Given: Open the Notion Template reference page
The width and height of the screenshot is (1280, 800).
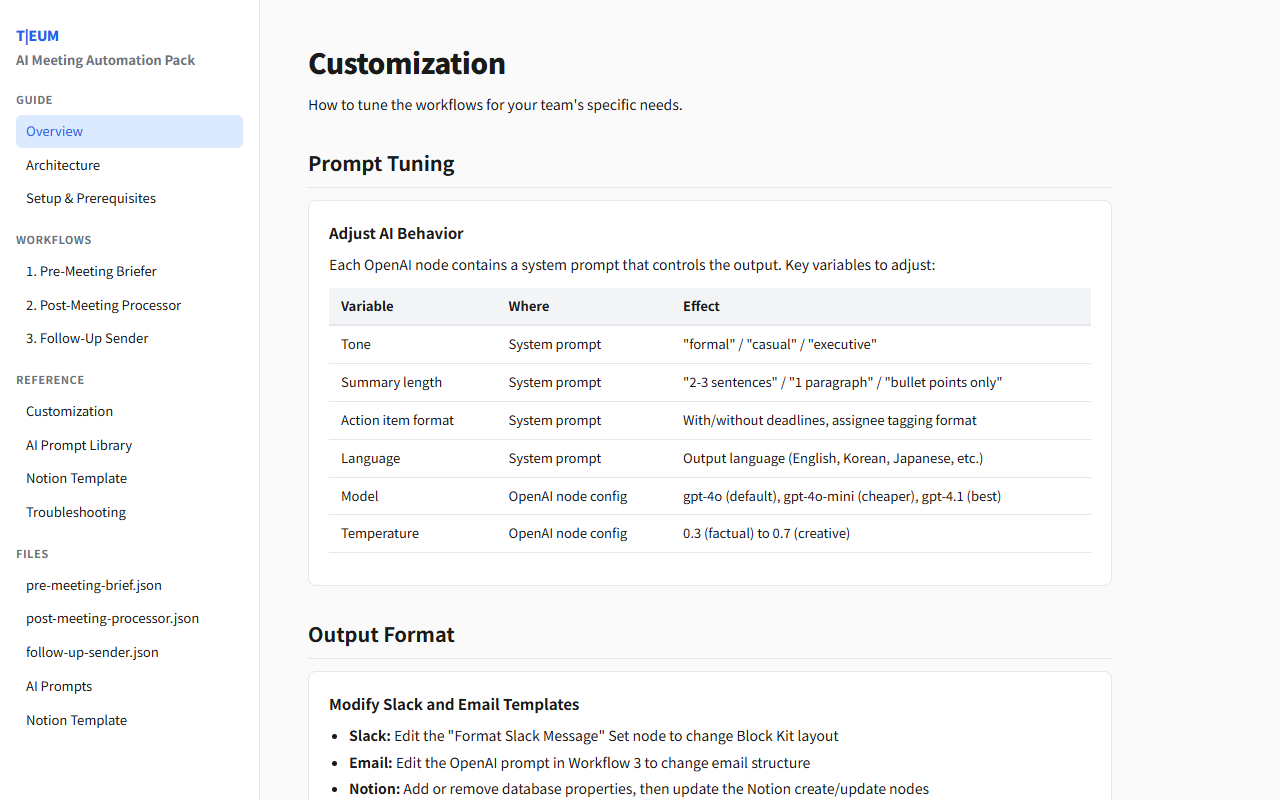Looking at the screenshot, I should 76,478.
